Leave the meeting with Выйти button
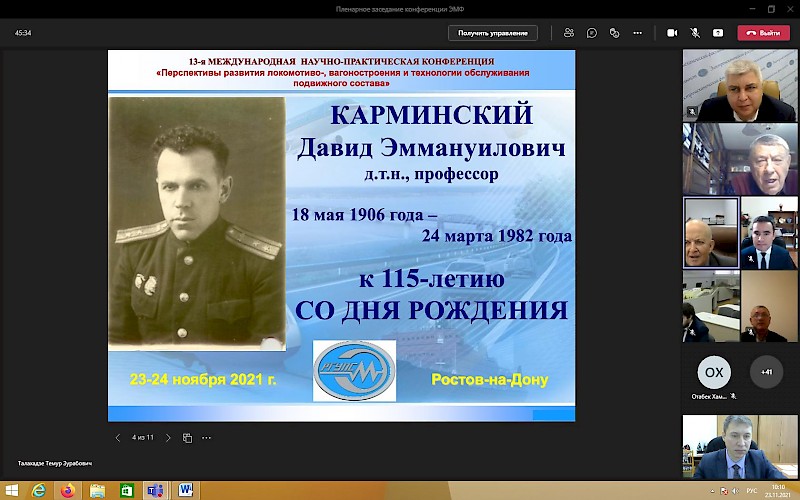 [763, 33]
